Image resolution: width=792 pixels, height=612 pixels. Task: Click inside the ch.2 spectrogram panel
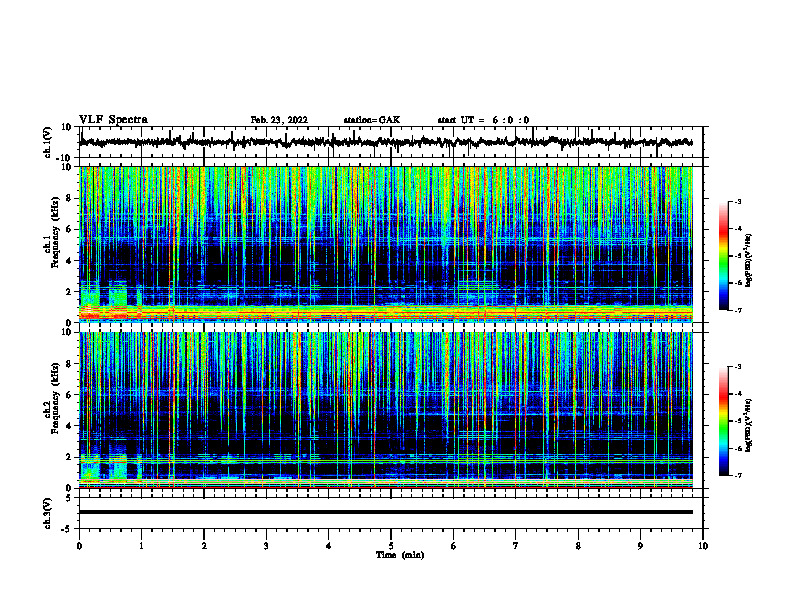click(386, 410)
